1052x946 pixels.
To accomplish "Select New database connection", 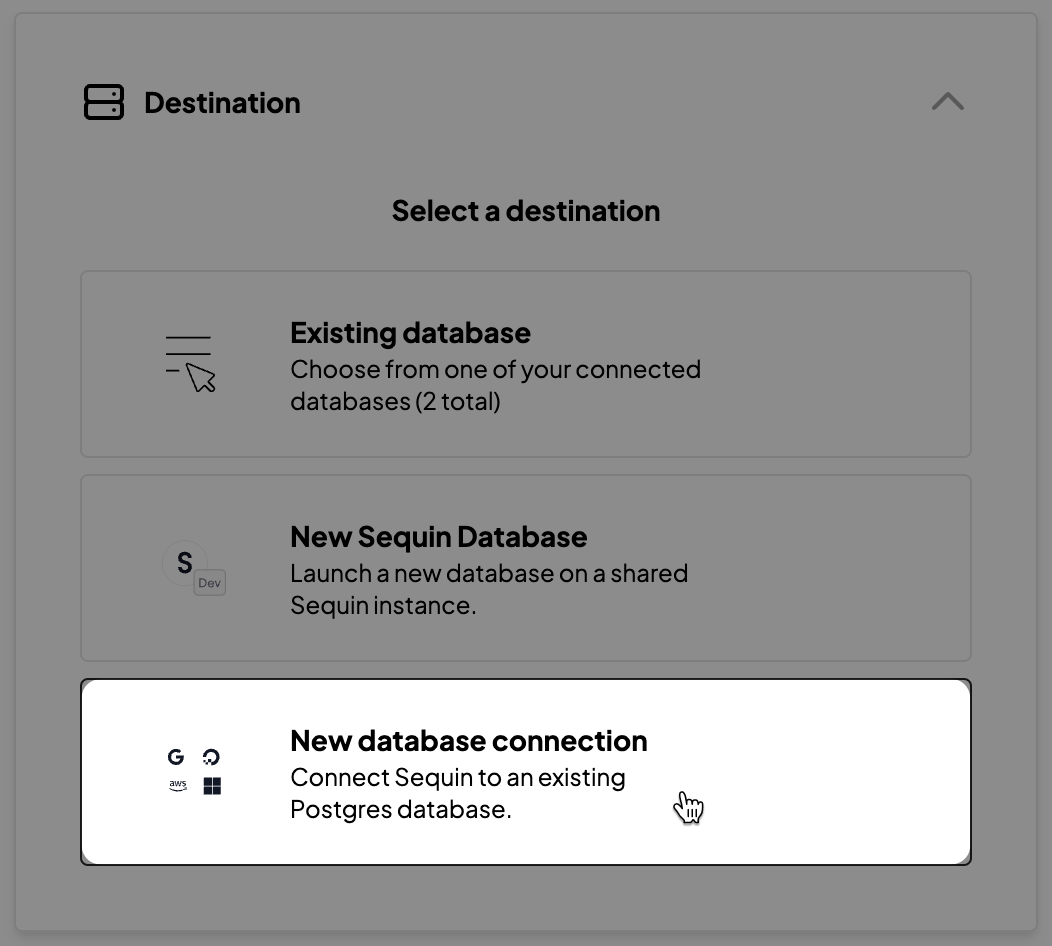I will coord(525,771).
